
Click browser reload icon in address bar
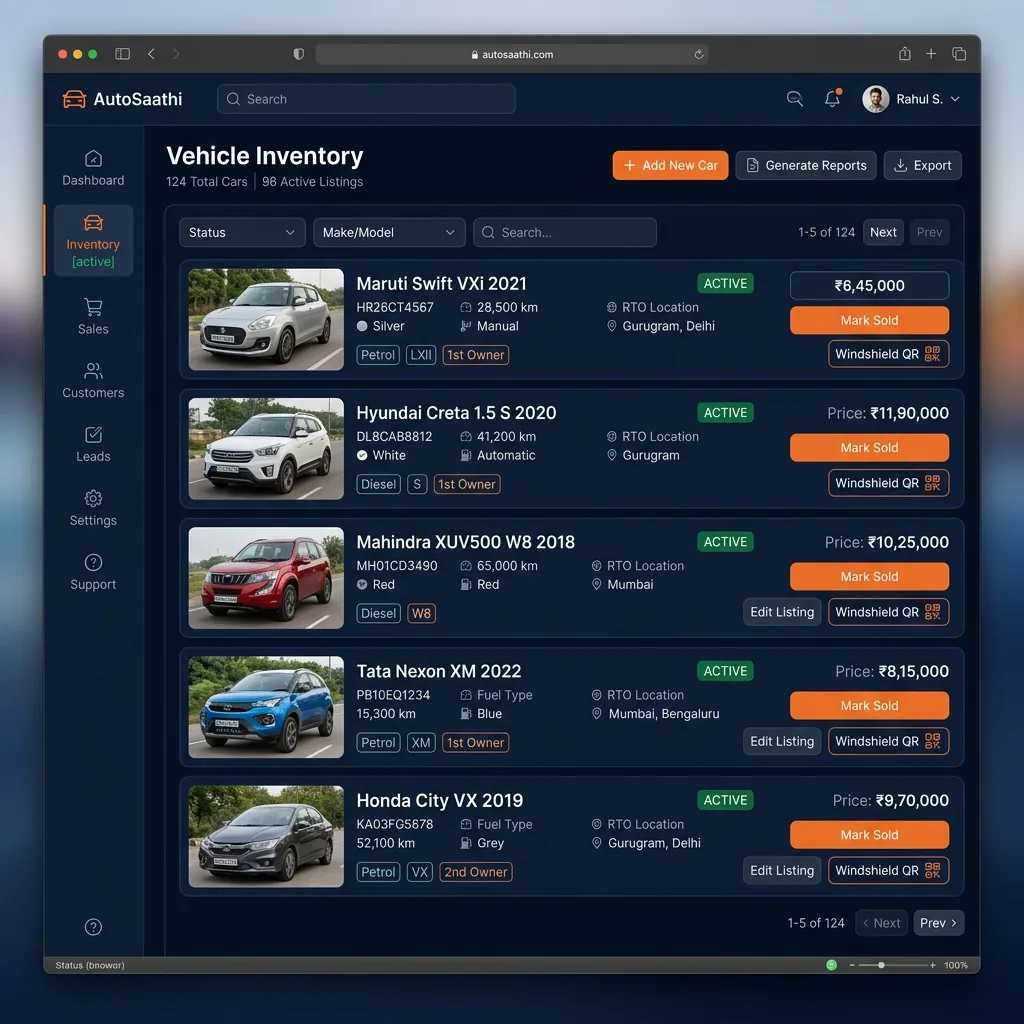(699, 55)
